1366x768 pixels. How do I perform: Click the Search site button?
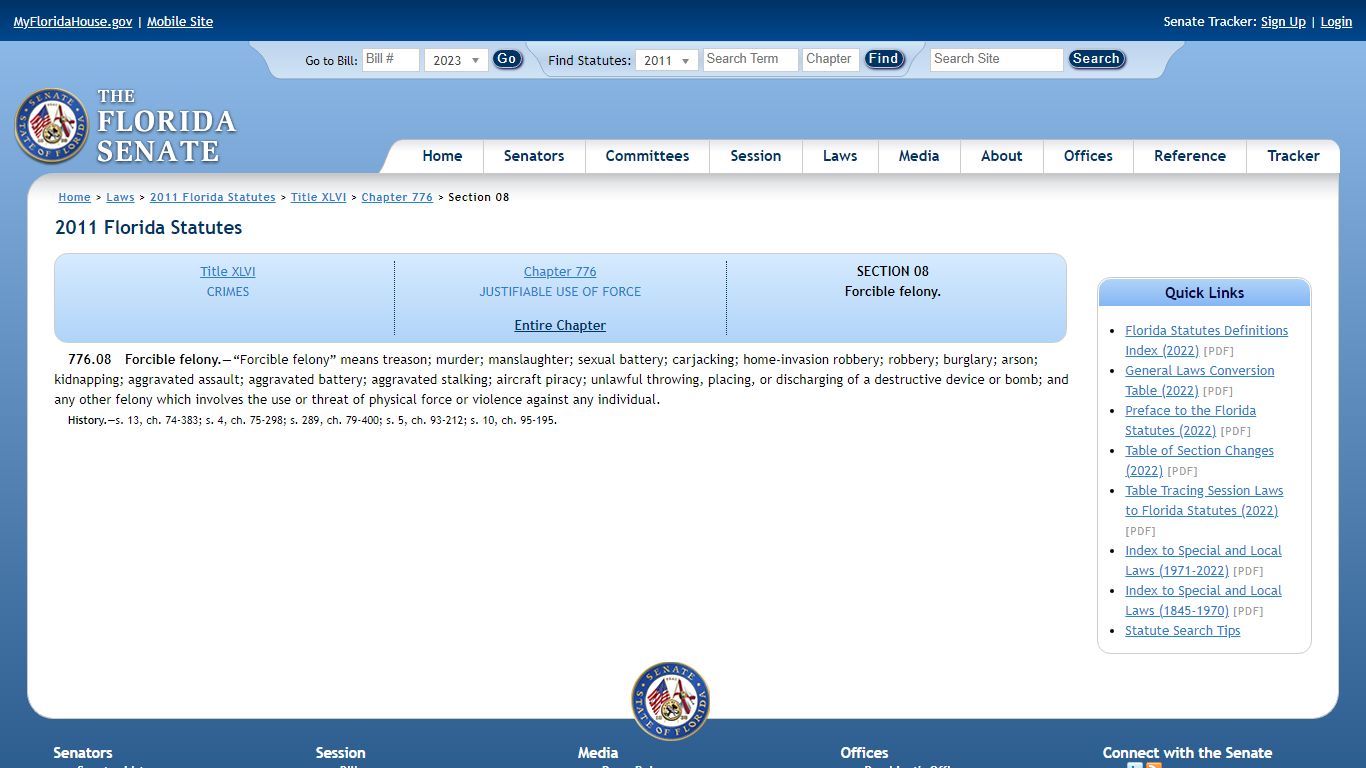tap(1096, 59)
